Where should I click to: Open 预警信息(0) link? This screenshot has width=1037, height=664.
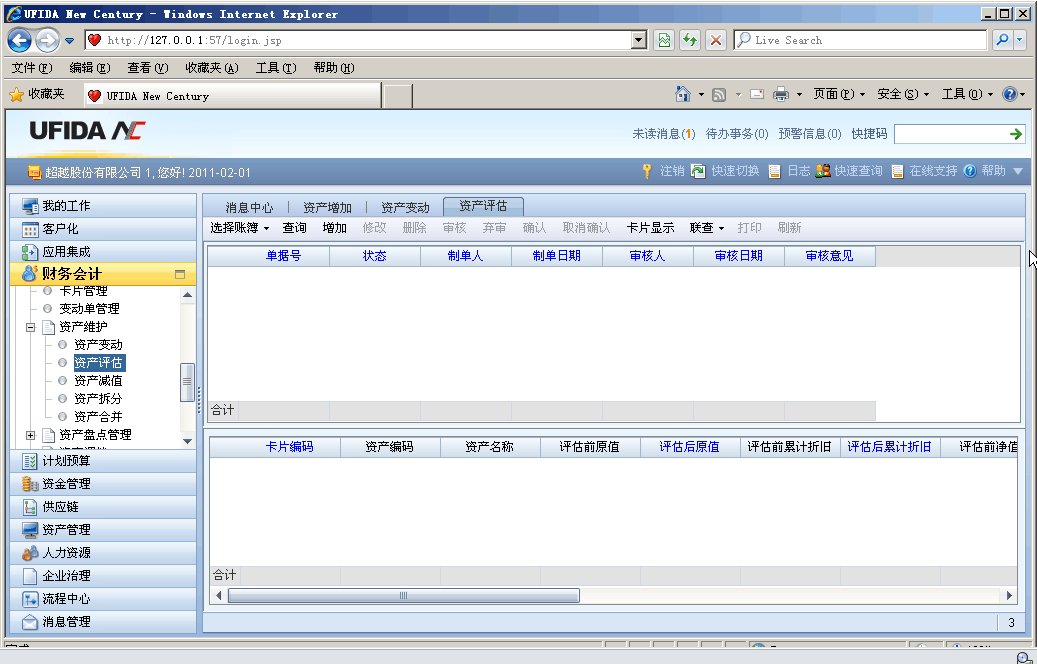click(809, 134)
